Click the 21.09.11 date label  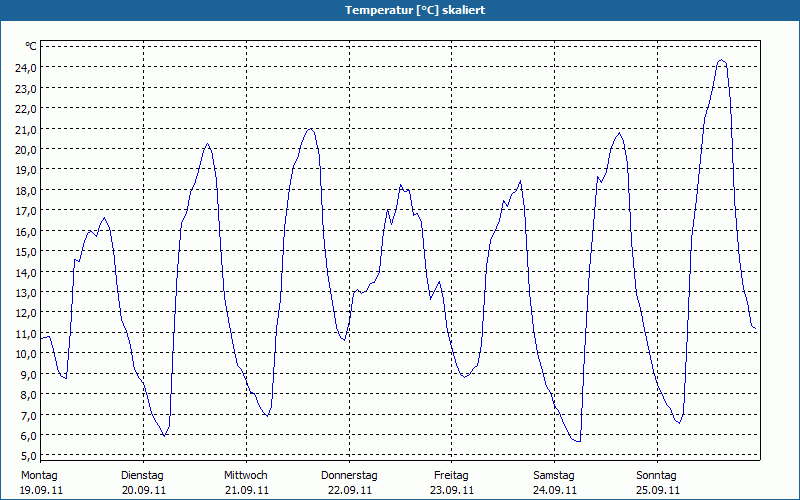247,490
